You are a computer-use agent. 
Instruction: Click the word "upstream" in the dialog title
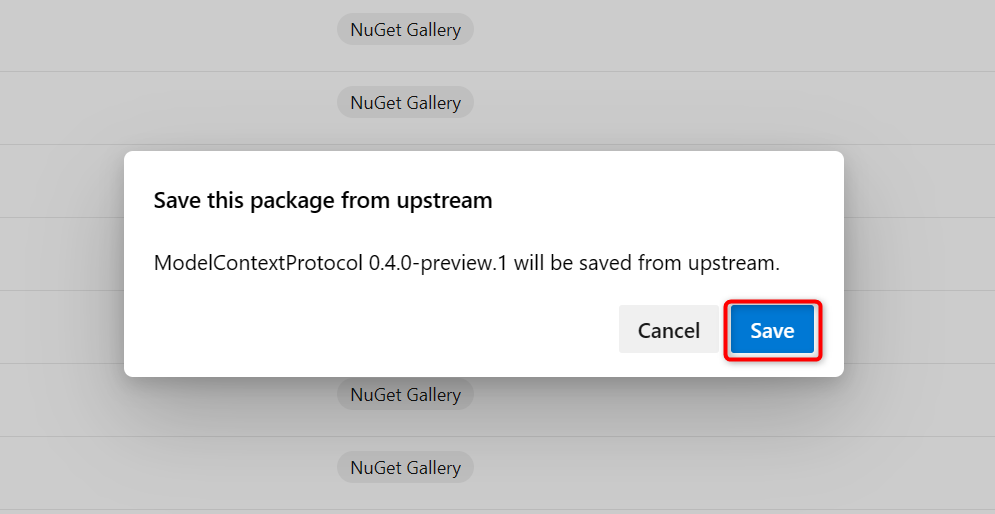448,200
